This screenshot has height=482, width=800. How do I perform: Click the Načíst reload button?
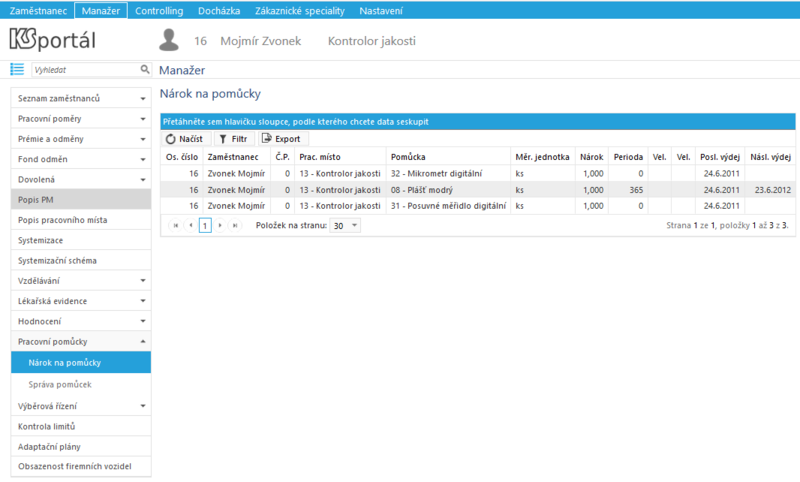click(x=185, y=139)
